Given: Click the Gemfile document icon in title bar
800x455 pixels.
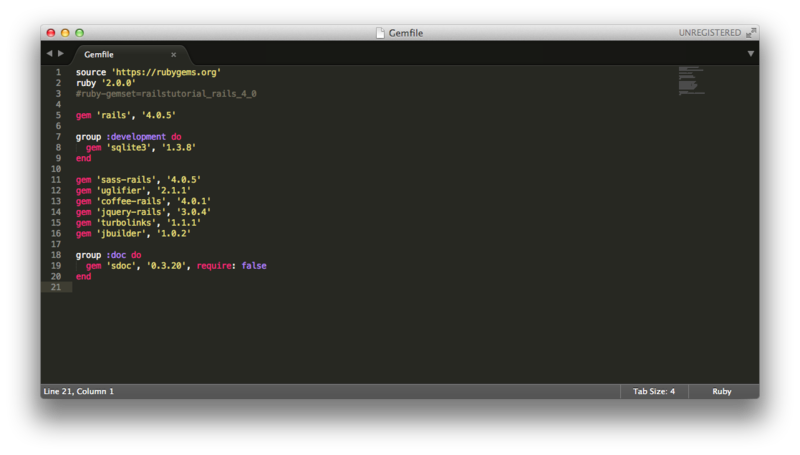Looking at the screenshot, I should point(380,33).
